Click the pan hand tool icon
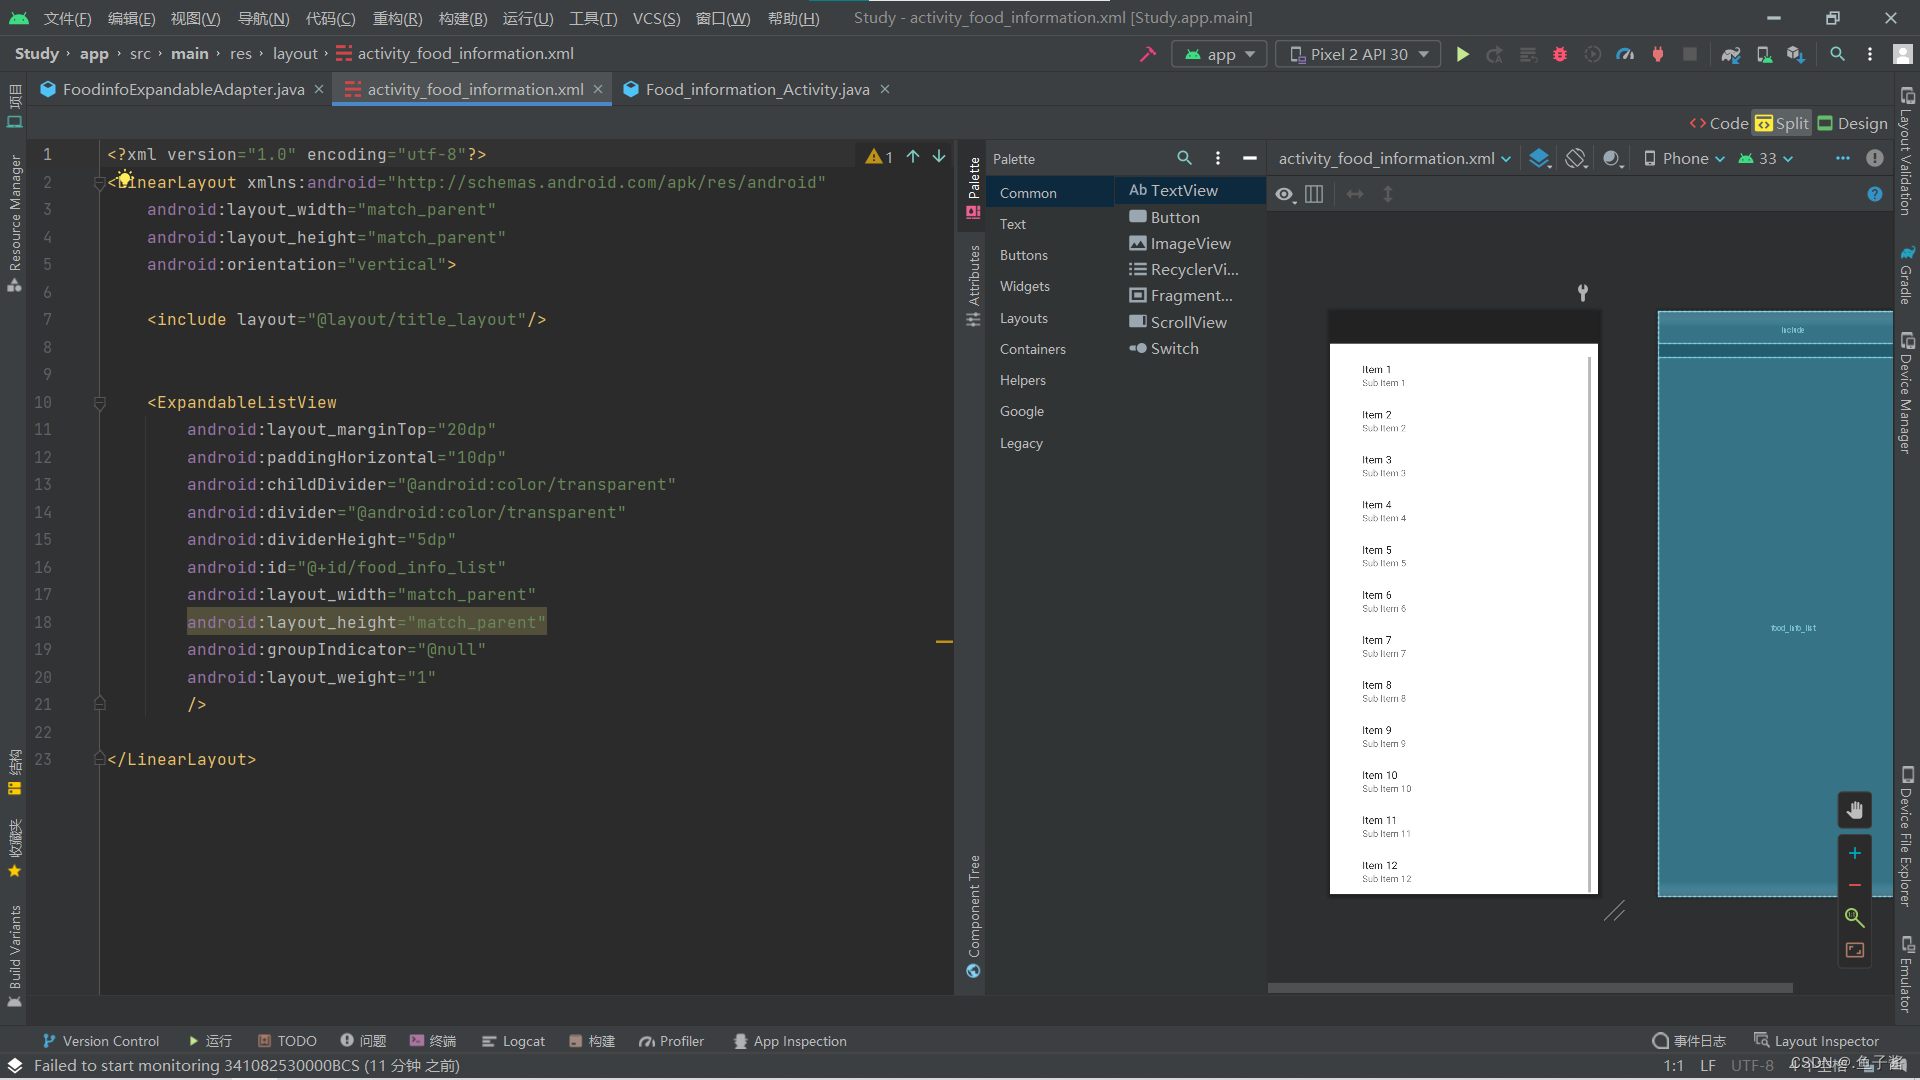 tap(1855, 810)
